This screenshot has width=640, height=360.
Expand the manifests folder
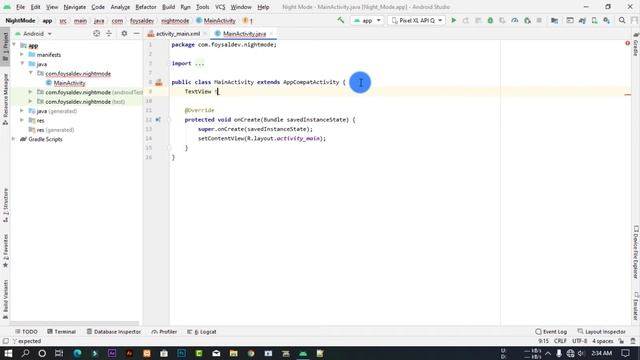22,54
